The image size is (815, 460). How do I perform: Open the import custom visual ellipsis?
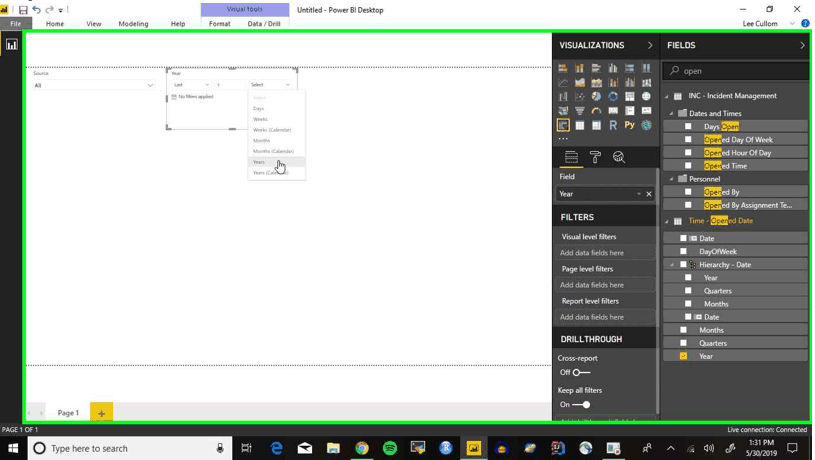(x=563, y=139)
